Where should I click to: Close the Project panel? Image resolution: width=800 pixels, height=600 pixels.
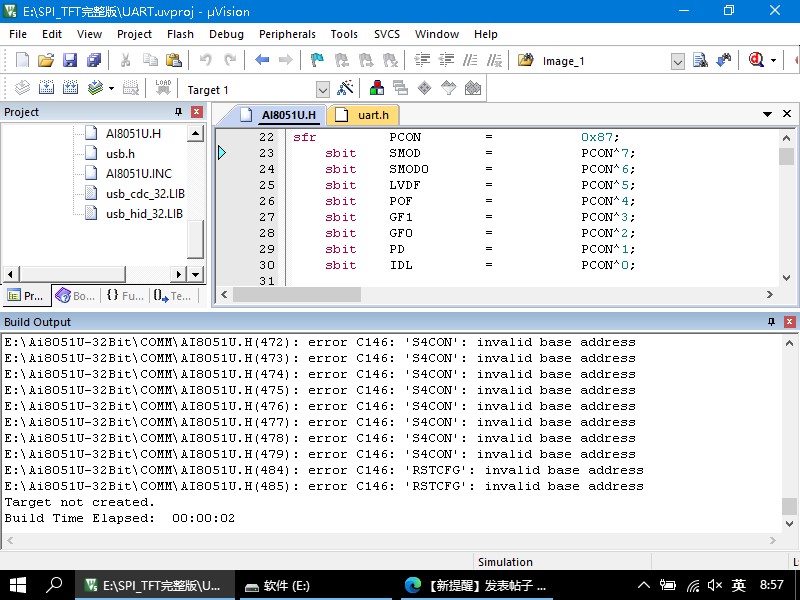click(196, 112)
